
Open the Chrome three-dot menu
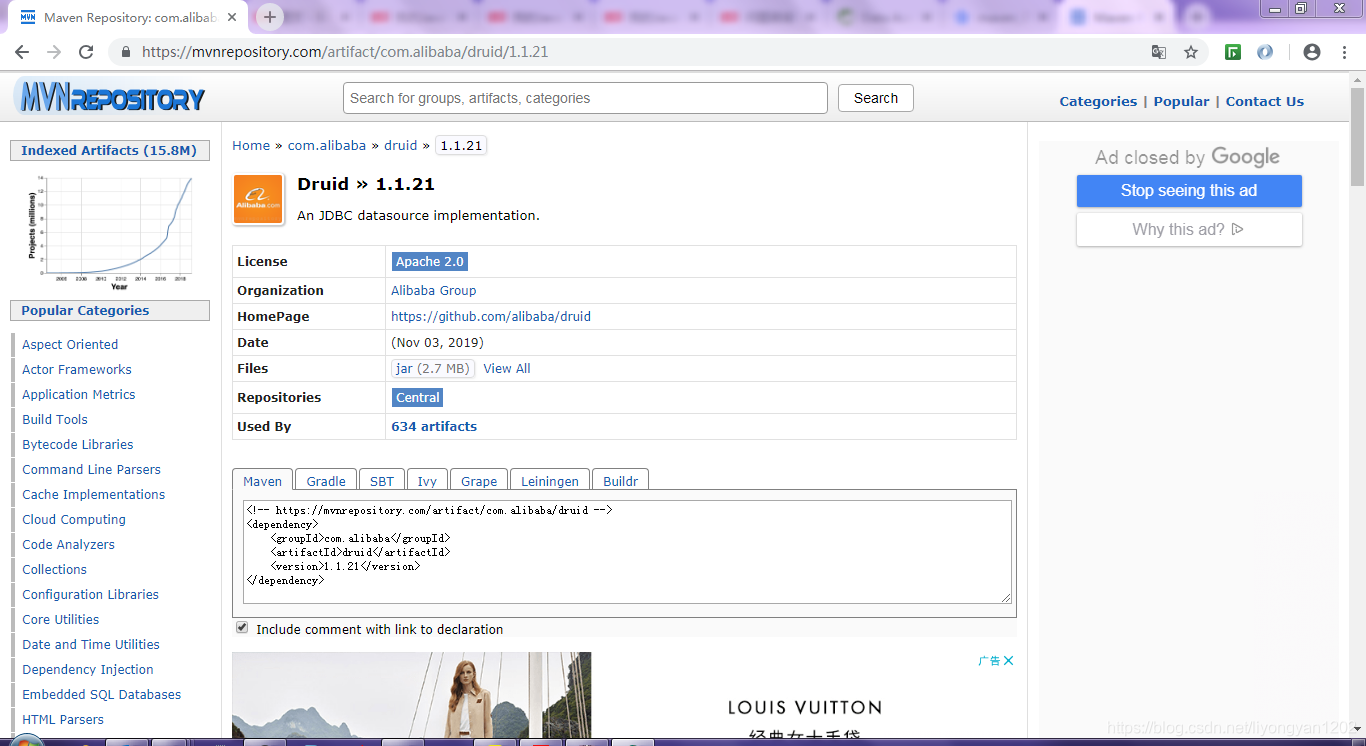[x=1345, y=52]
